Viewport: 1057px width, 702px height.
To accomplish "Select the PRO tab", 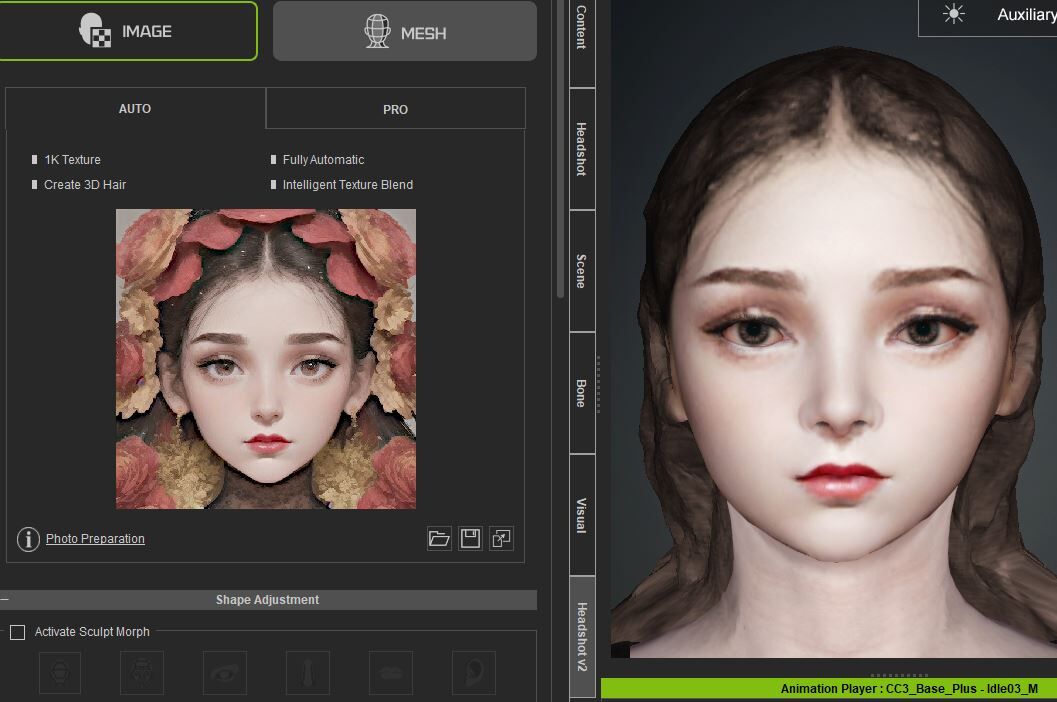I will (395, 109).
